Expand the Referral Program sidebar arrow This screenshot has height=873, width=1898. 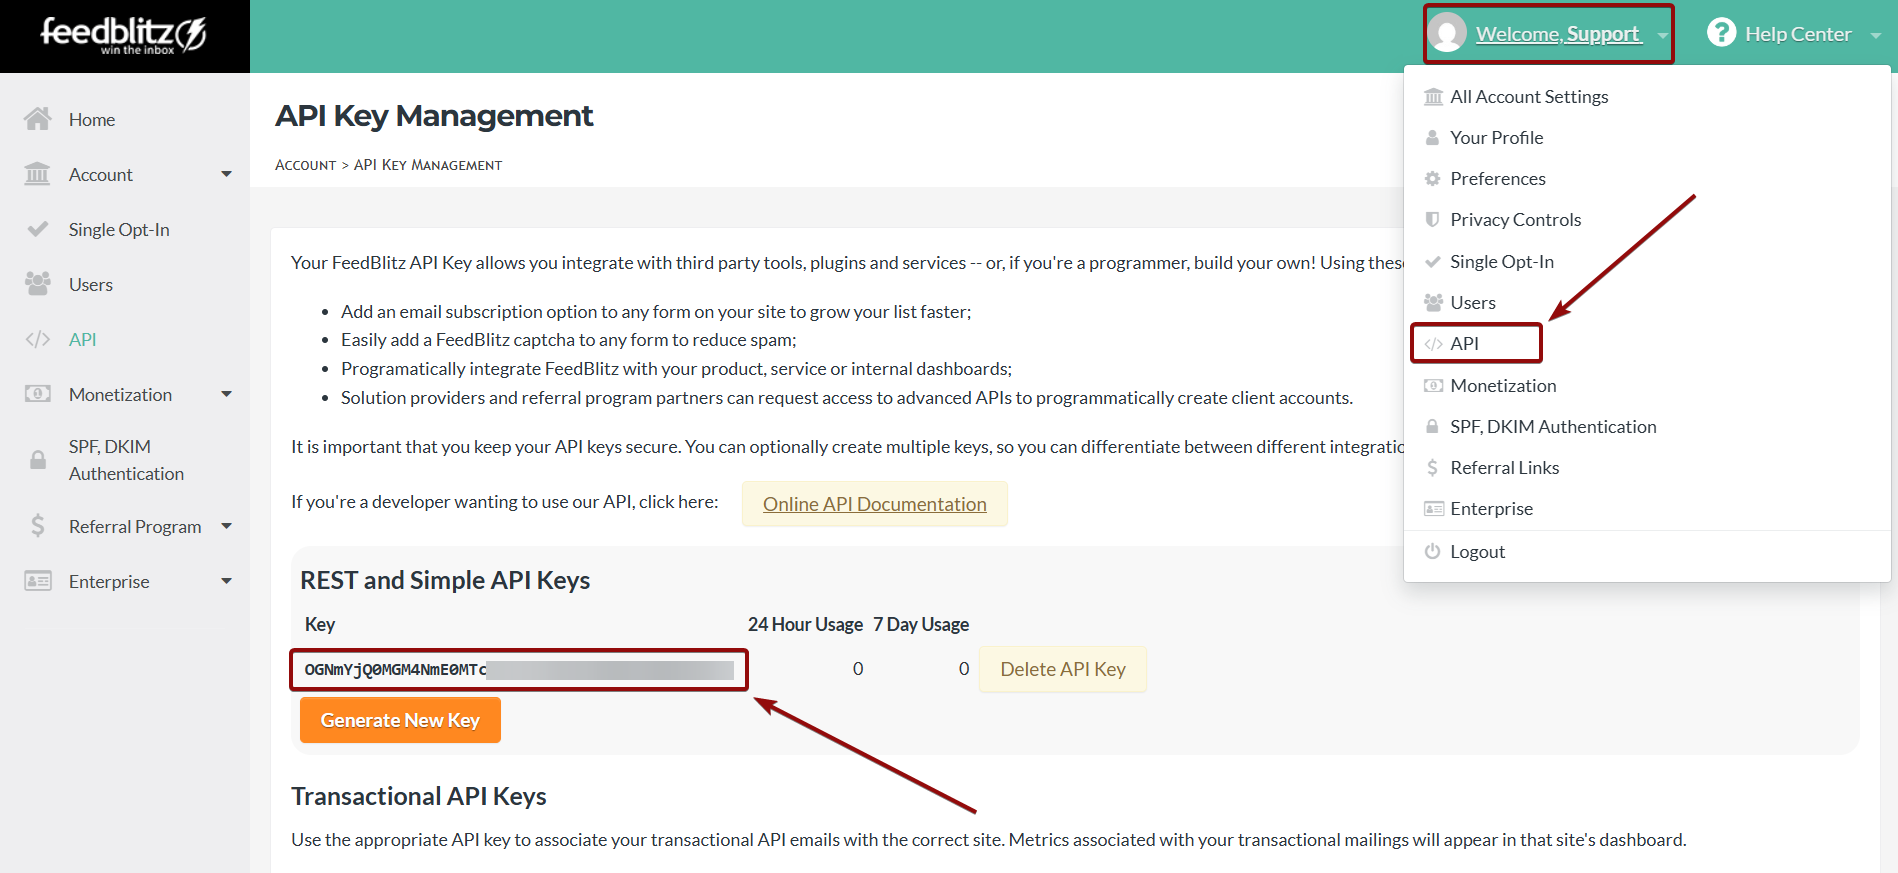click(x=226, y=526)
